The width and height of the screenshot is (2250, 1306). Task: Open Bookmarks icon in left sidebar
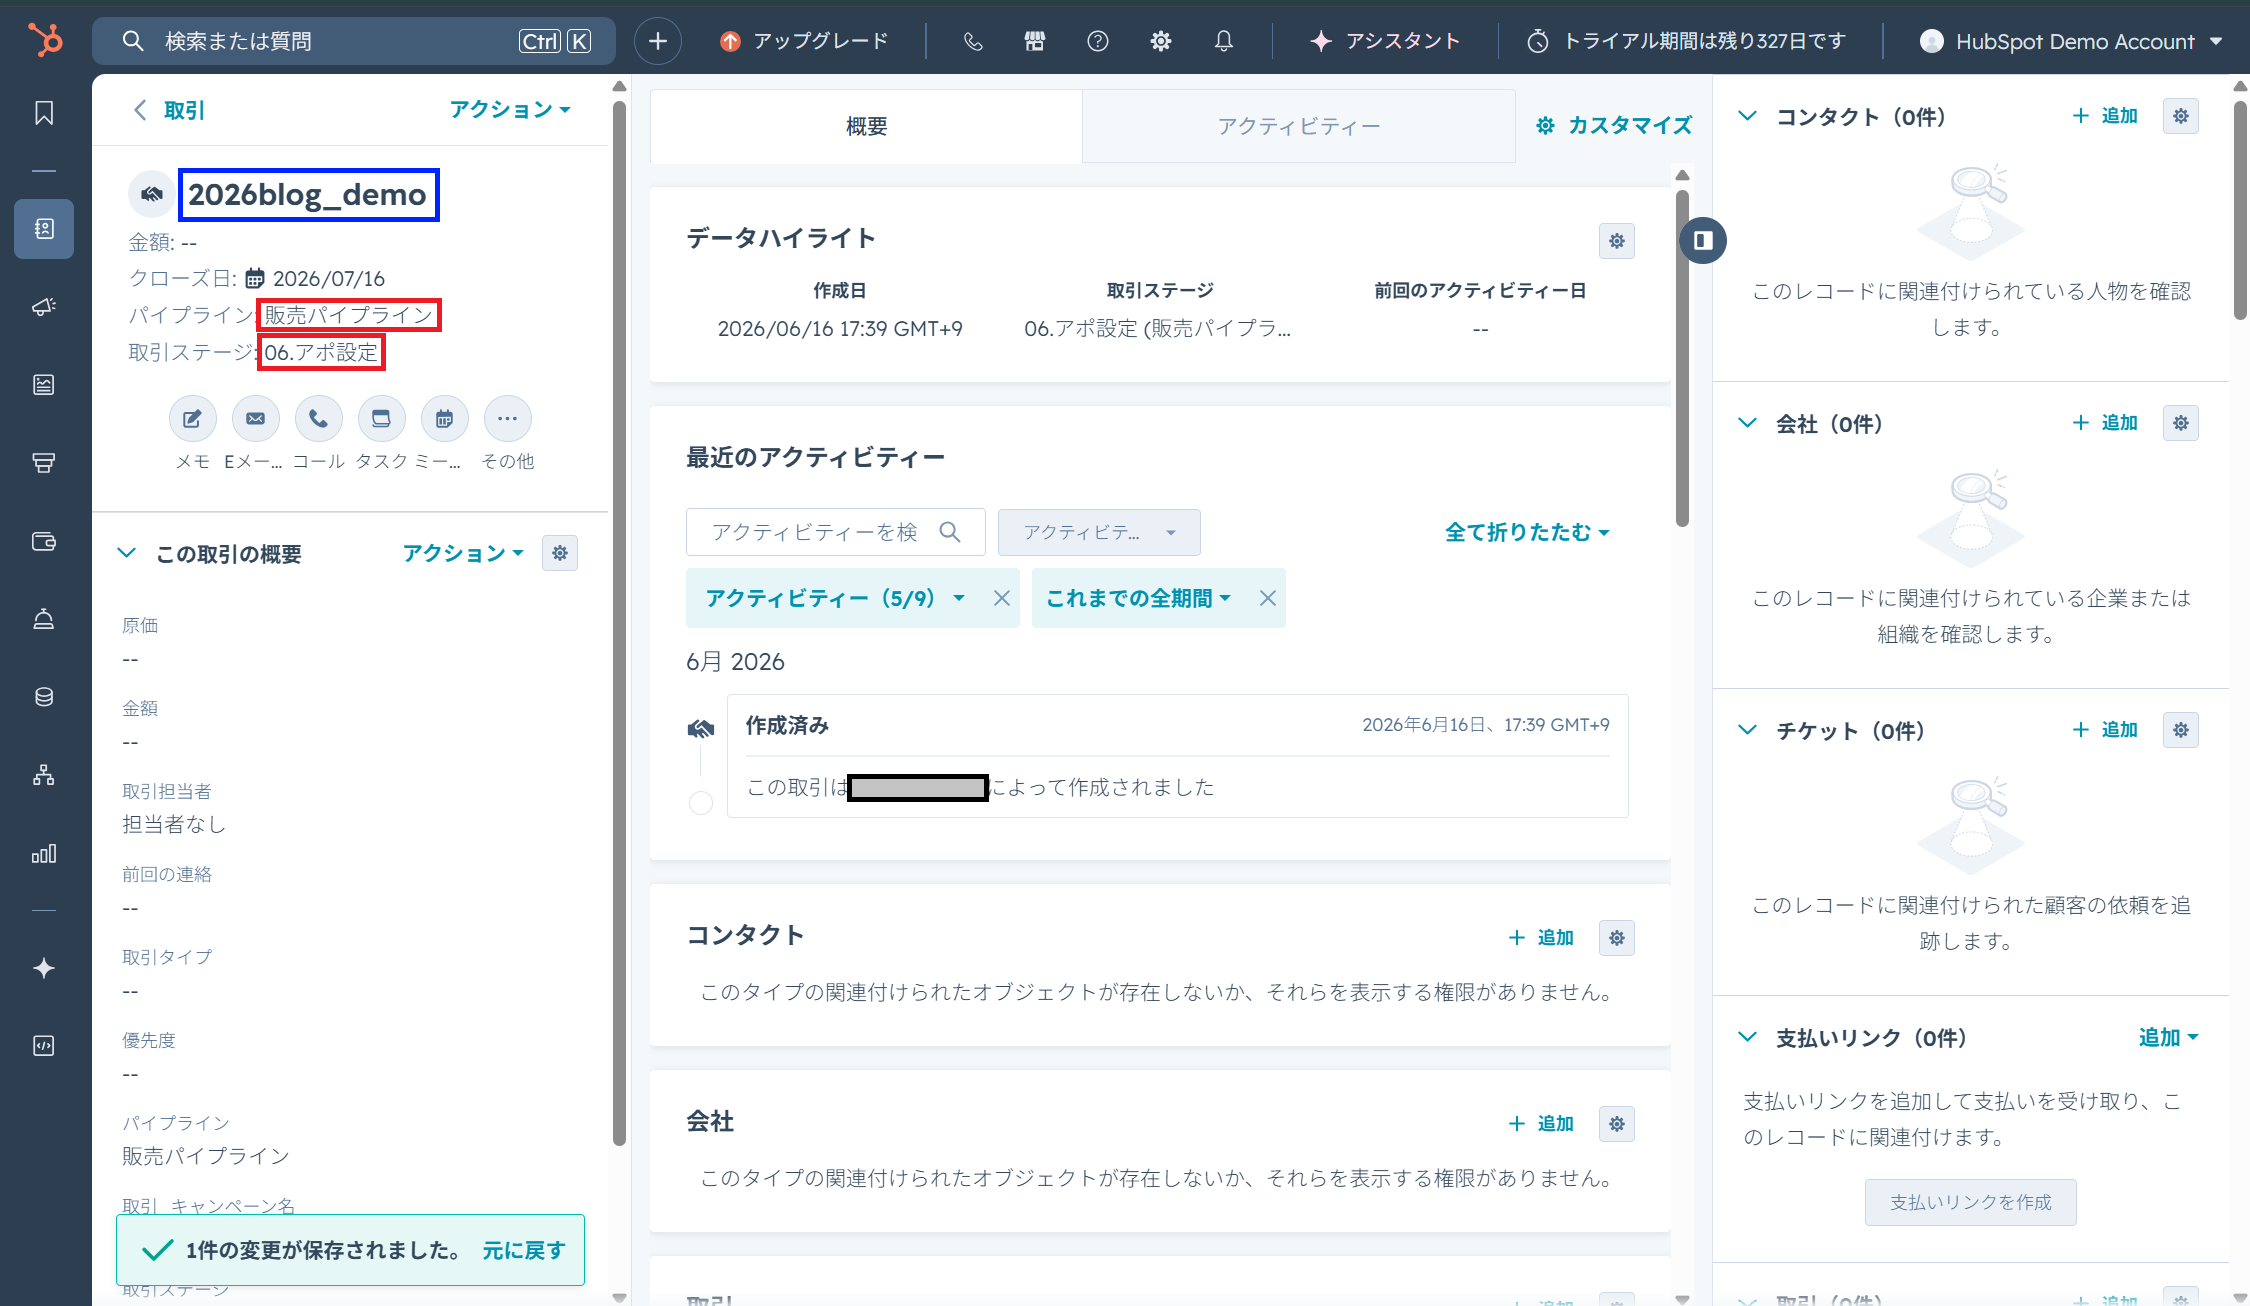click(x=44, y=113)
